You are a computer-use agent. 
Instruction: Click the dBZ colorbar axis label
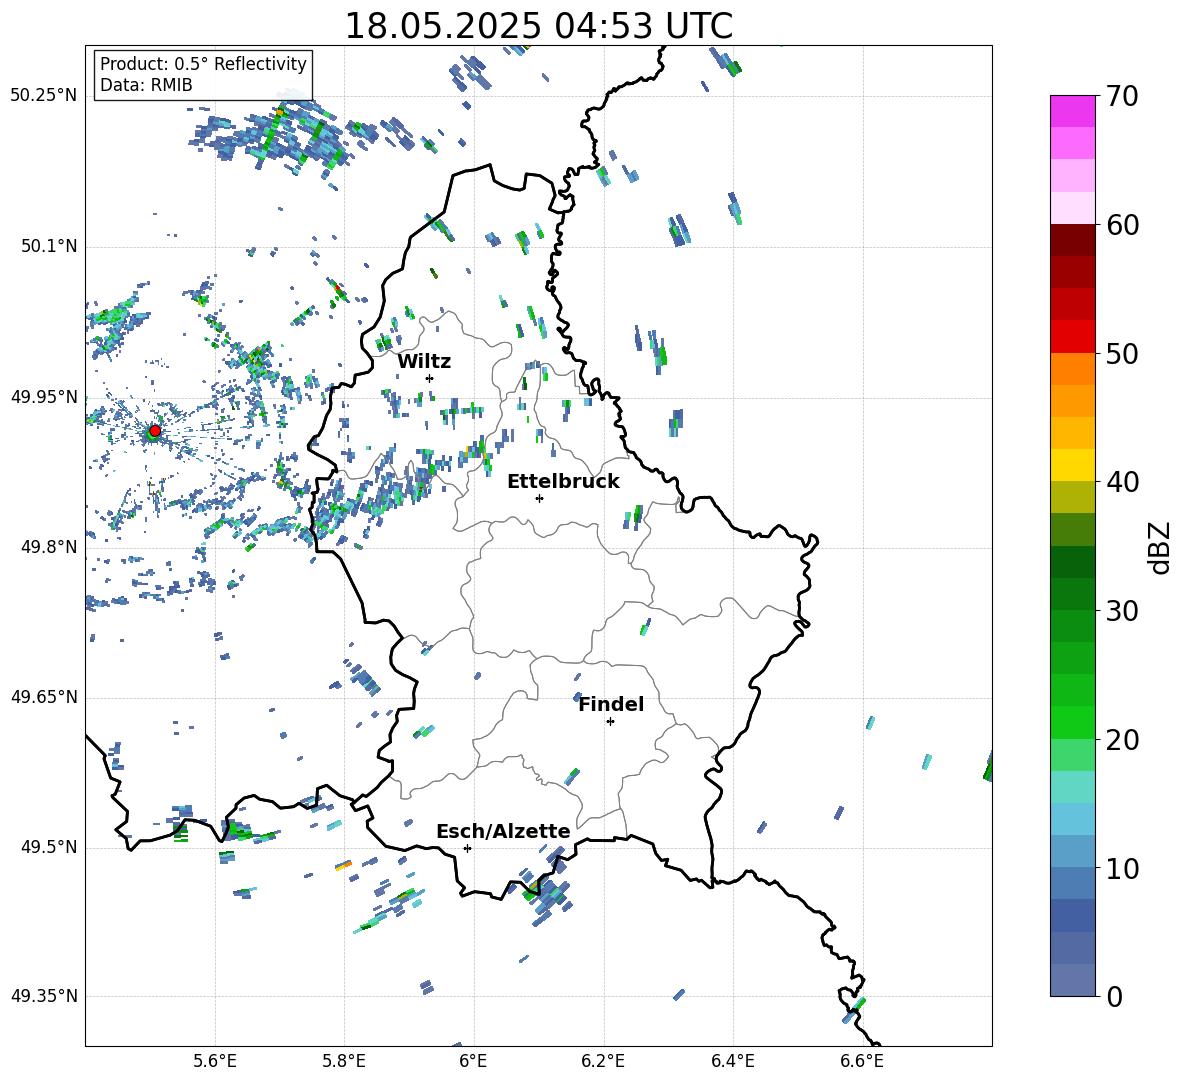1161,547
